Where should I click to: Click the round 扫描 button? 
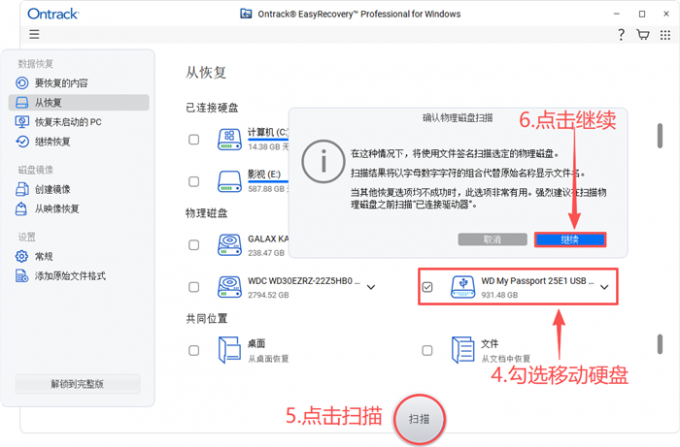419,419
